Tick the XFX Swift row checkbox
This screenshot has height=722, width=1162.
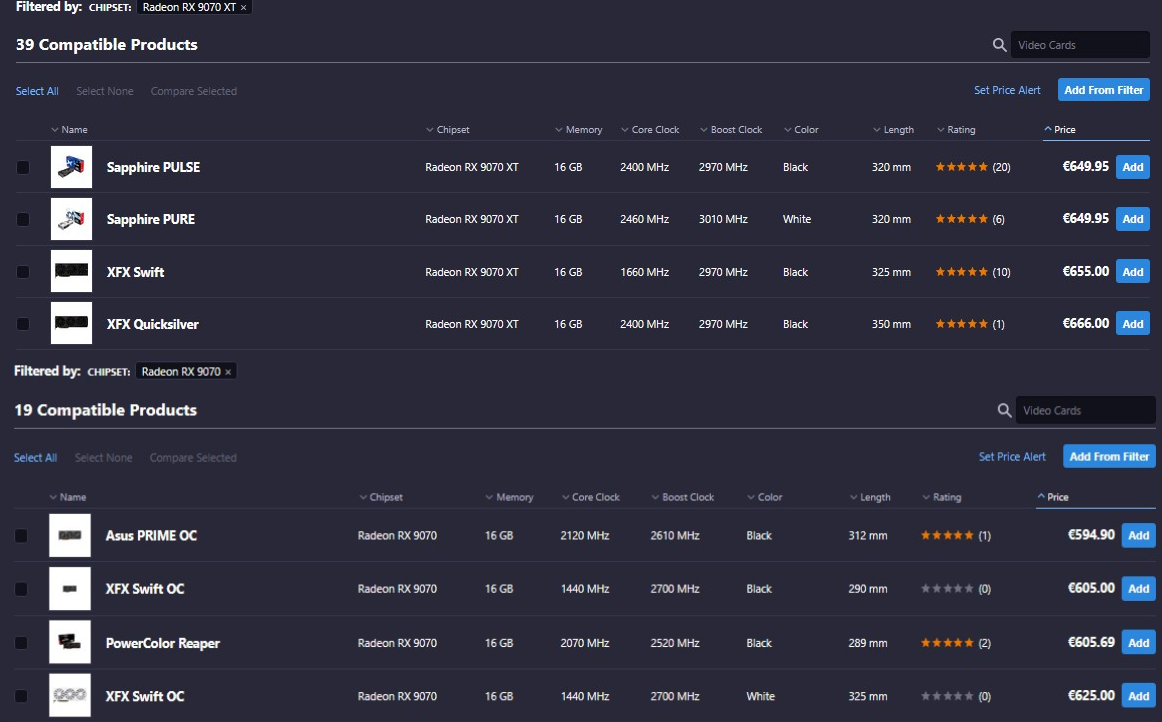[23, 272]
